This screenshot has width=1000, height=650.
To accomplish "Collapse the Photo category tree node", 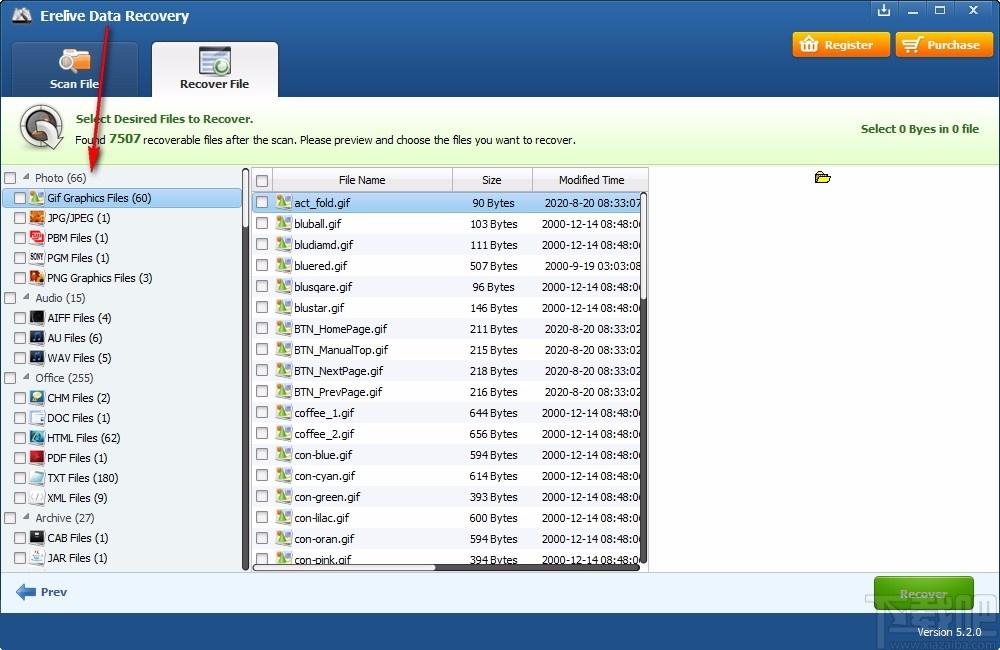I will (x=26, y=176).
